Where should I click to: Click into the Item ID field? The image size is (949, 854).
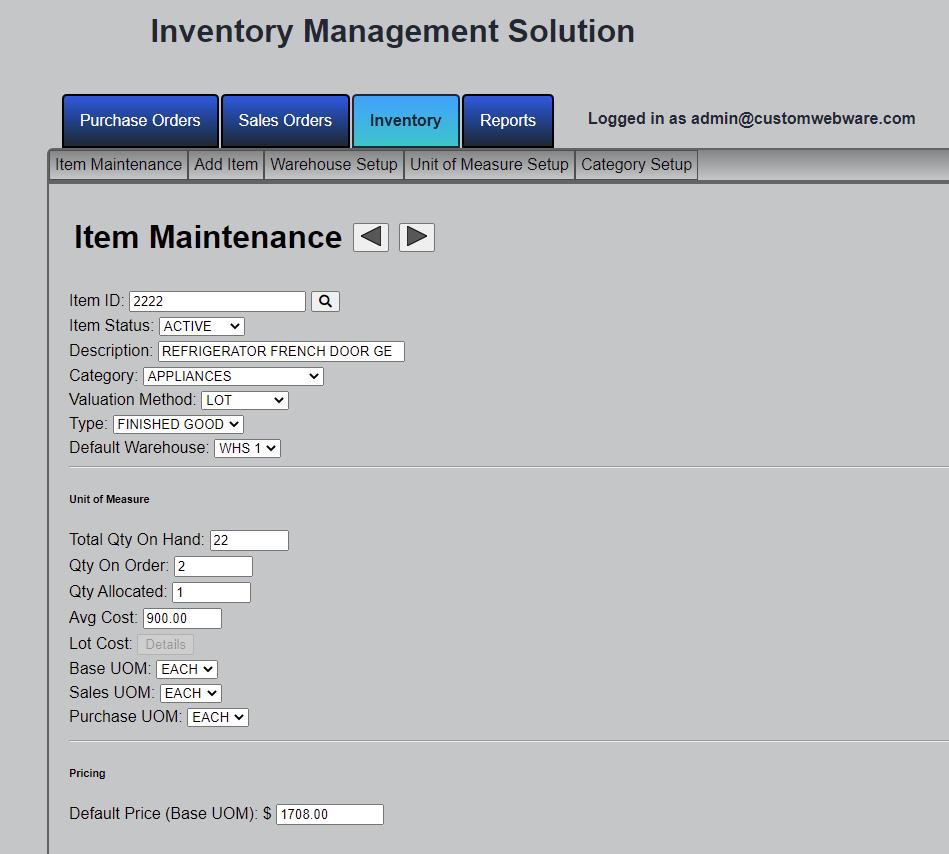(x=217, y=301)
